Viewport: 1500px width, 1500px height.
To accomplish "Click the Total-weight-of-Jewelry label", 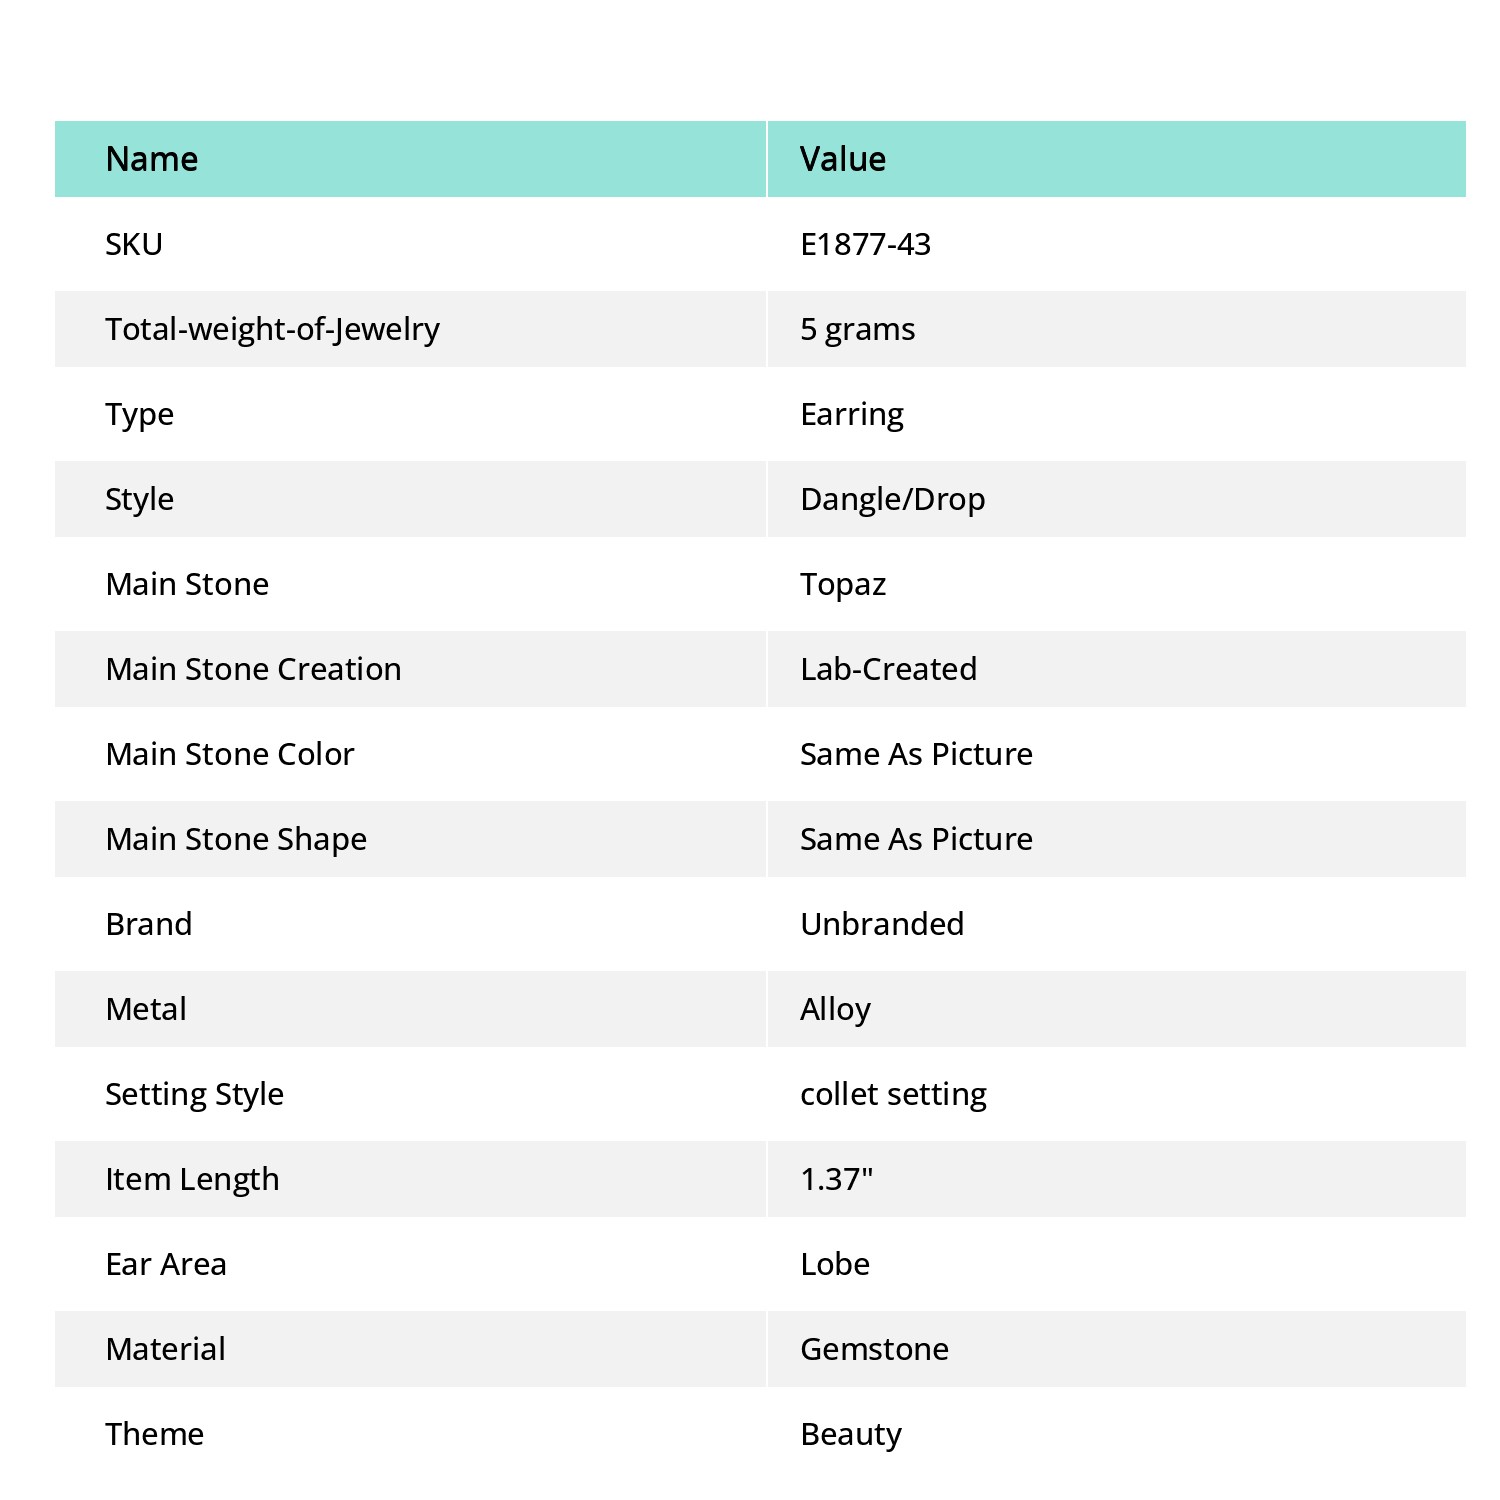I will [272, 329].
